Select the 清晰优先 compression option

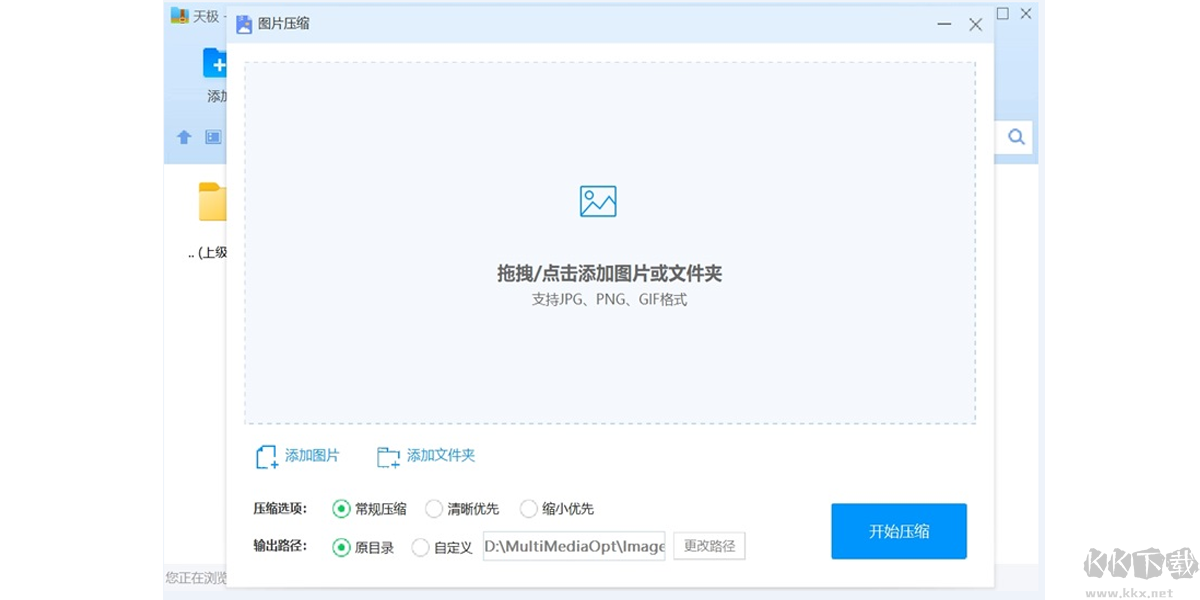(x=434, y=508)
